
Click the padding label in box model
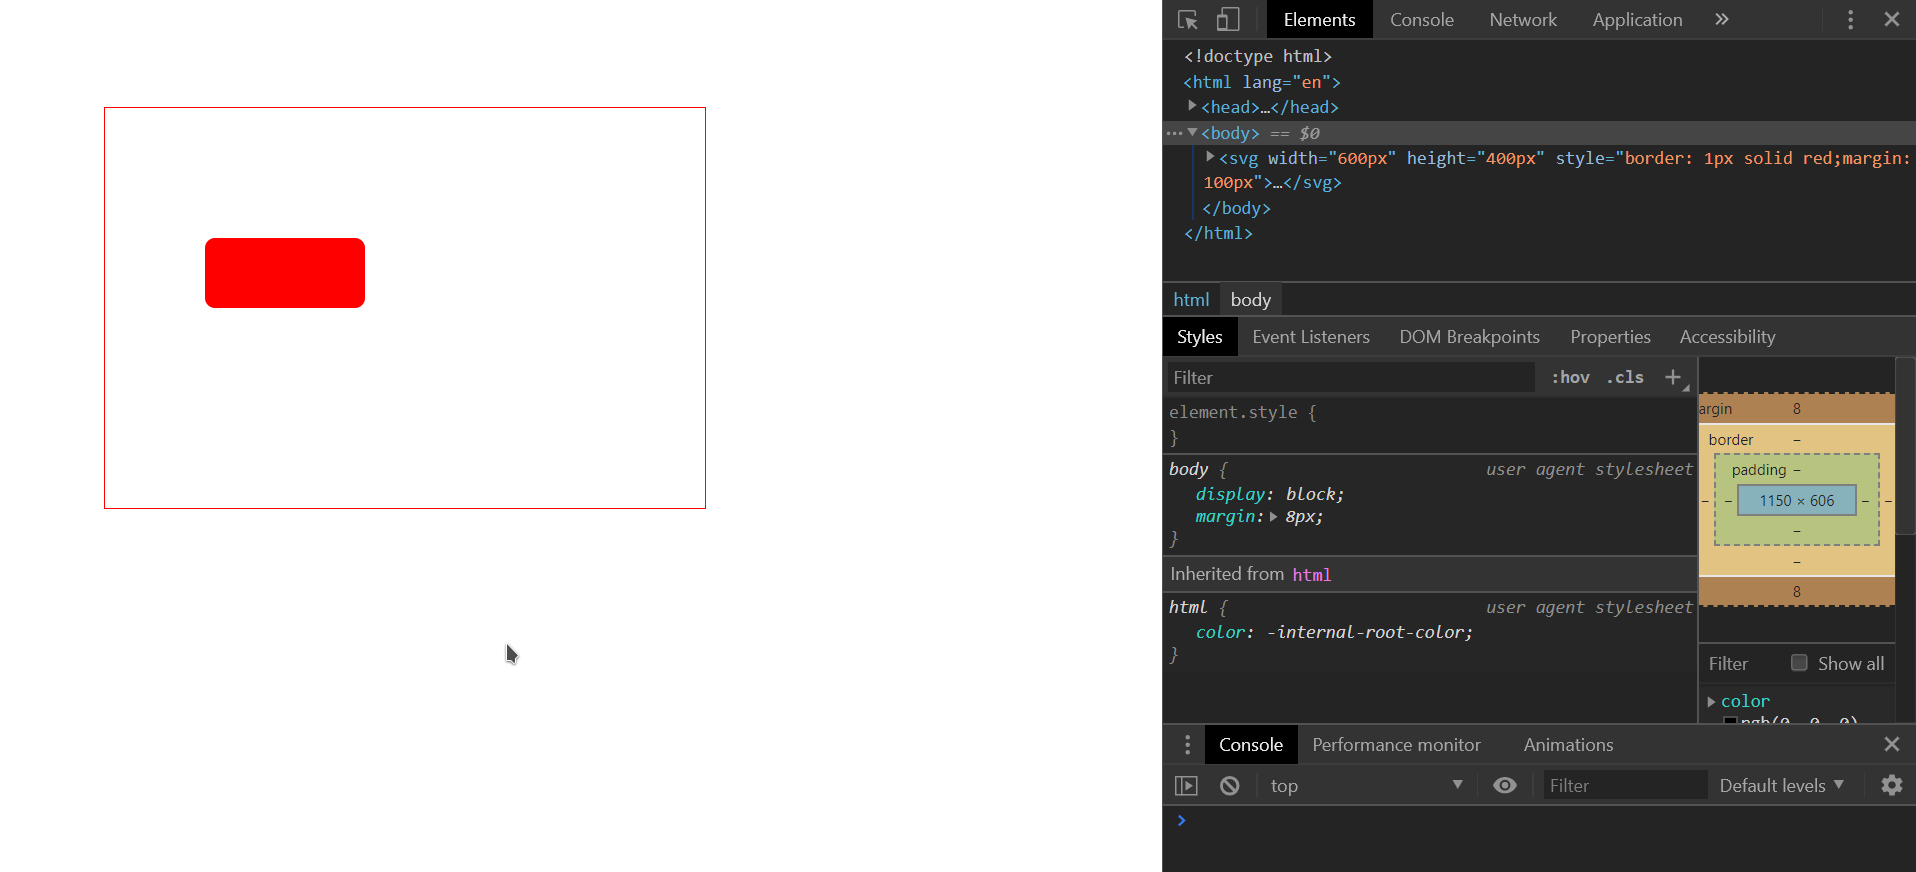click(x=1758, y=470)
